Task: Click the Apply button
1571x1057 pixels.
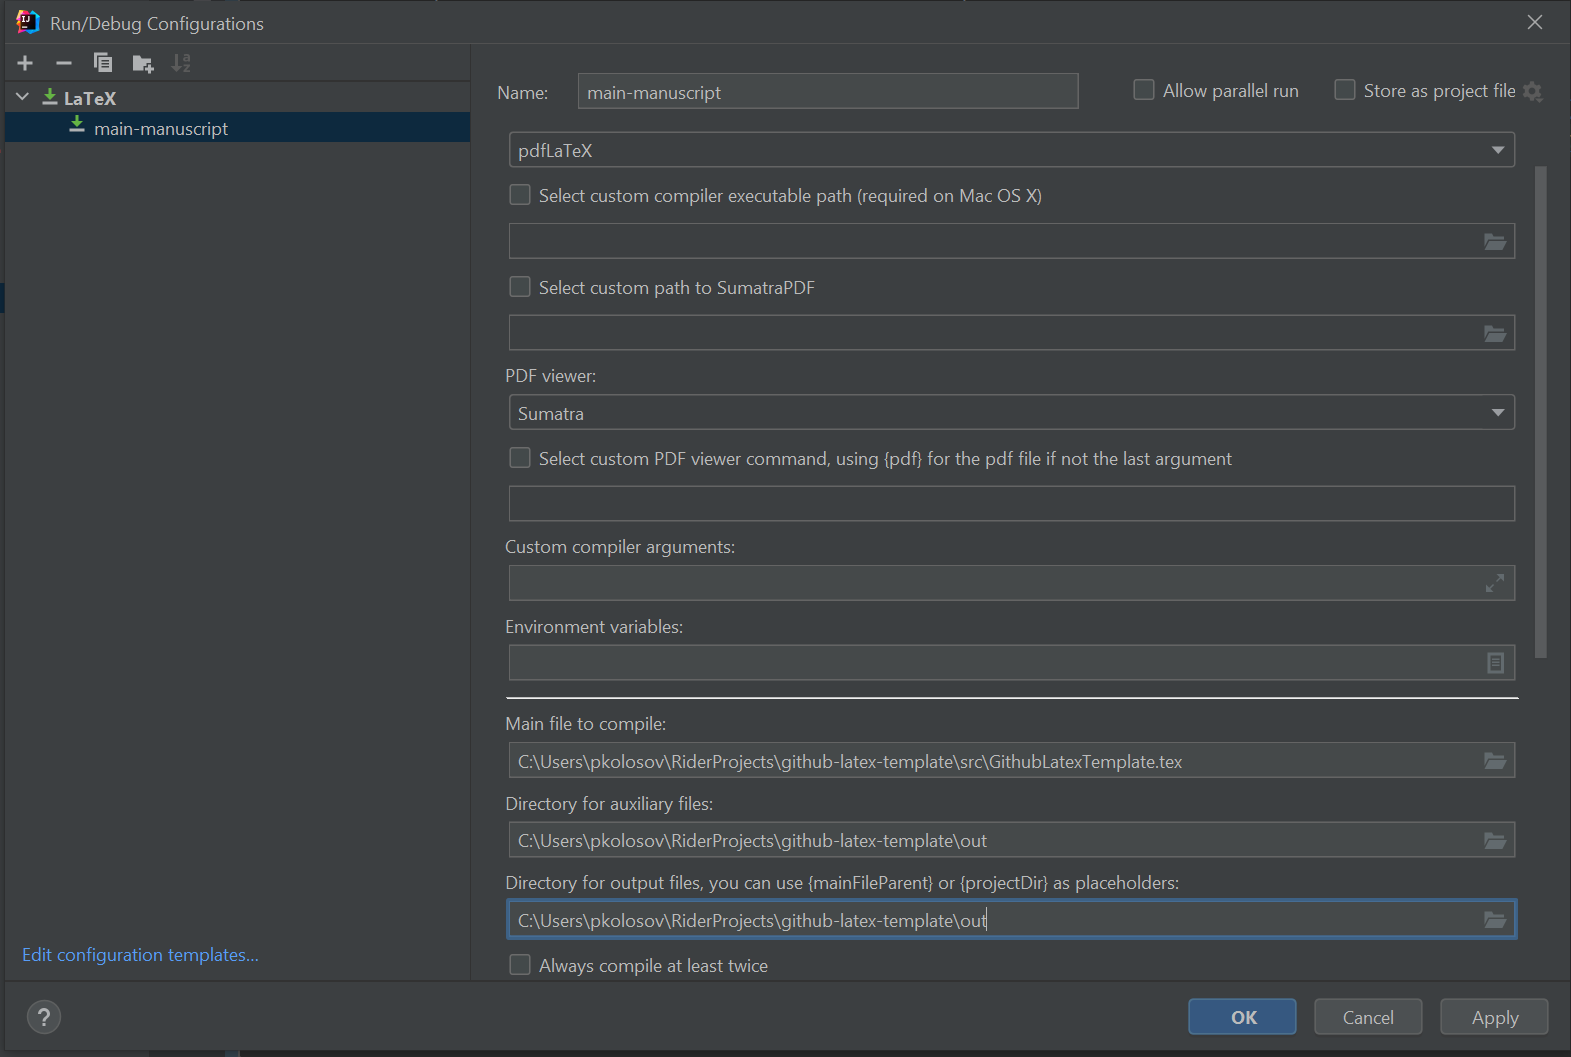Action: tap(1494, 1017)
